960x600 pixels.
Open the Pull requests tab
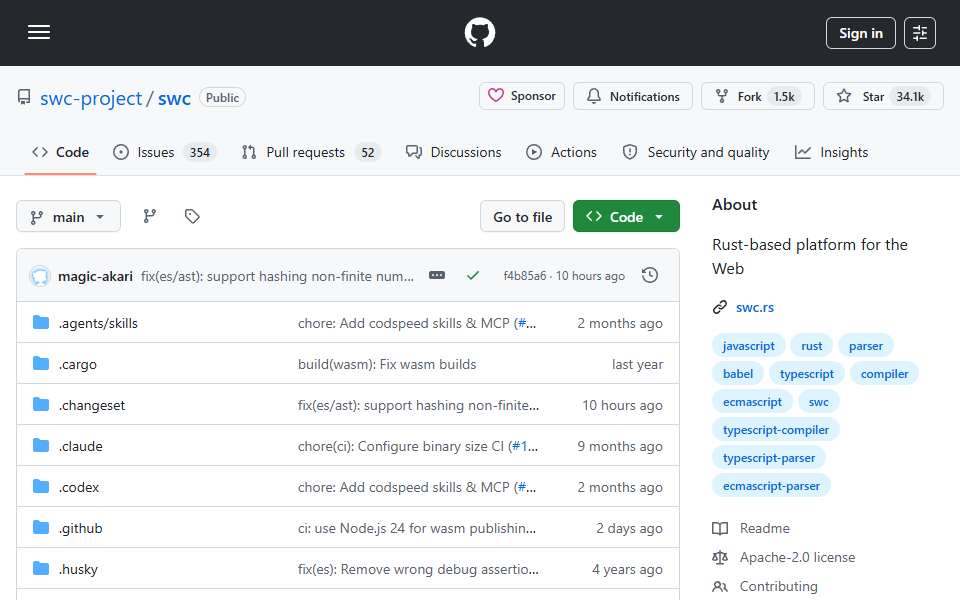(311, 152)
